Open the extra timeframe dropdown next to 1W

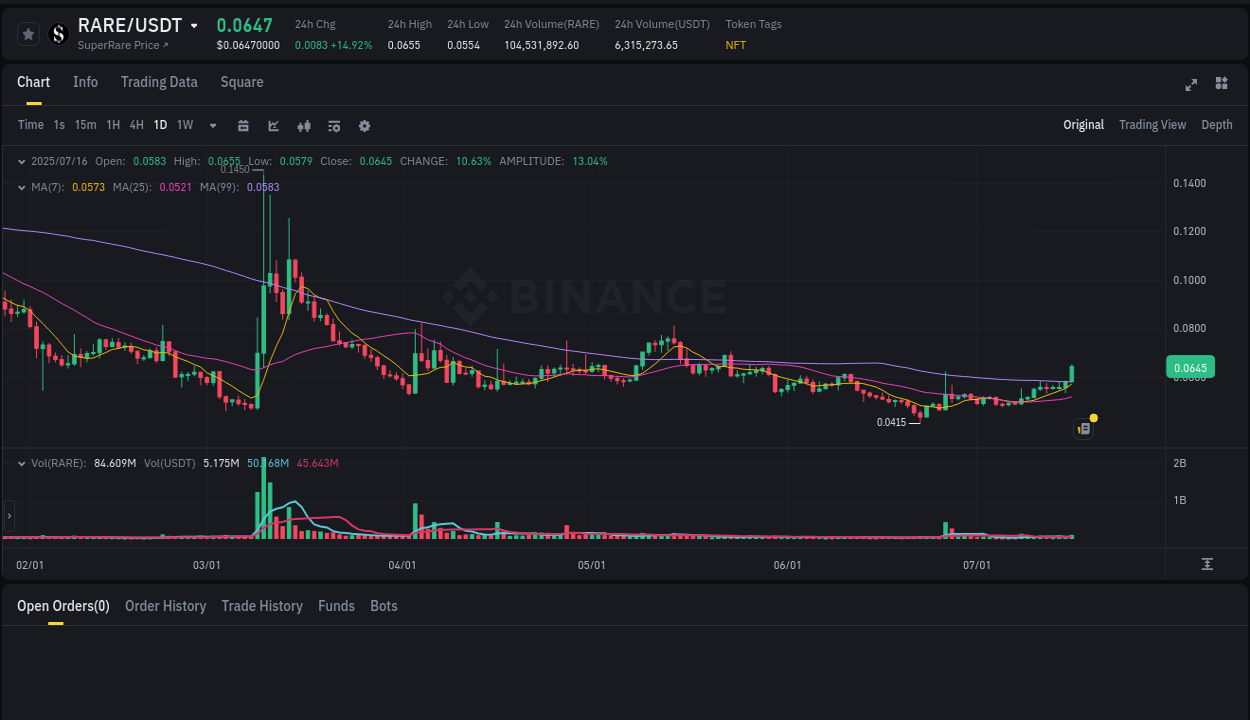pos(211,126)
